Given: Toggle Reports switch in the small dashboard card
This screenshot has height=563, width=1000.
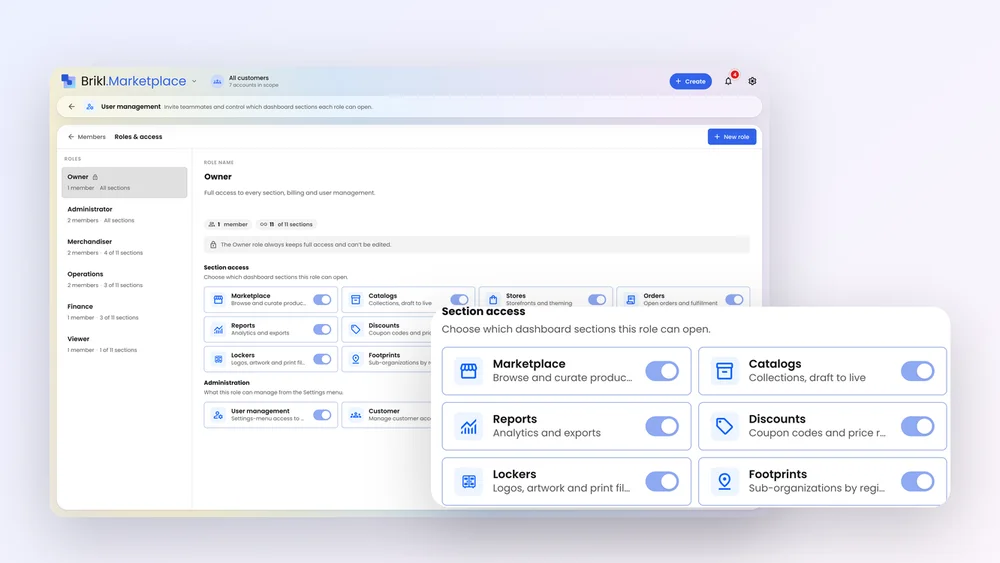Looking at the screenshot, I should [322, 330].
